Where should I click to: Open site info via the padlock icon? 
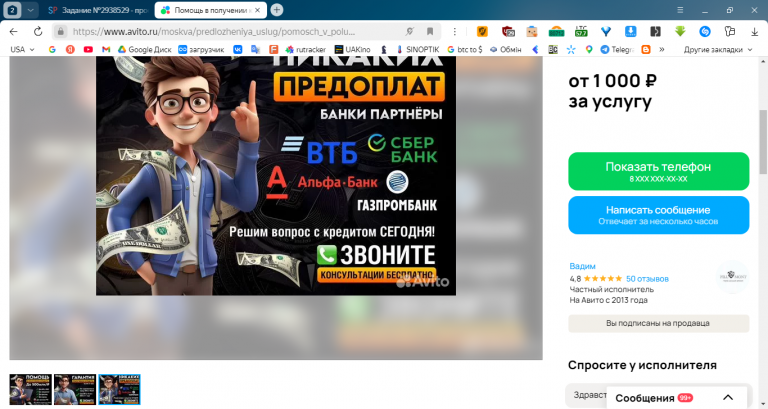(x=60, y=31)
